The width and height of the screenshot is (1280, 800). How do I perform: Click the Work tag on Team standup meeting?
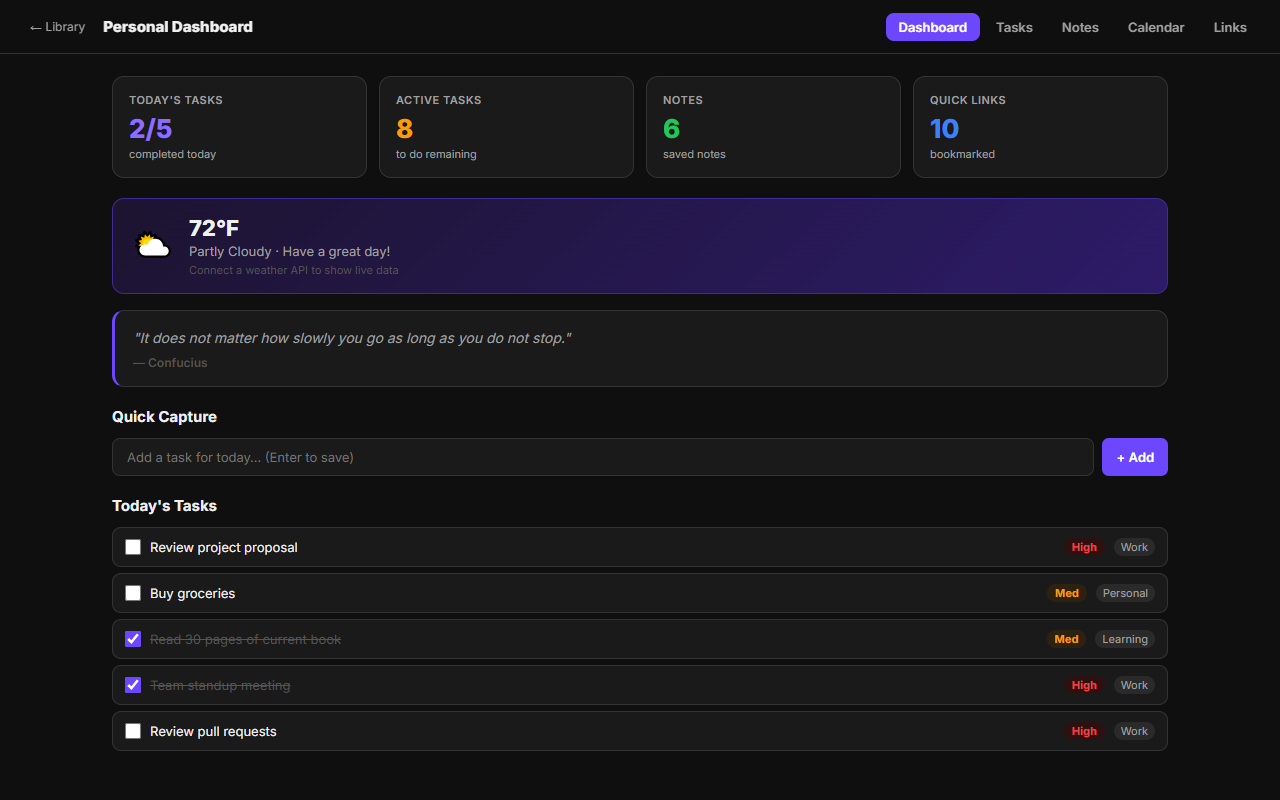point(1134,685)
